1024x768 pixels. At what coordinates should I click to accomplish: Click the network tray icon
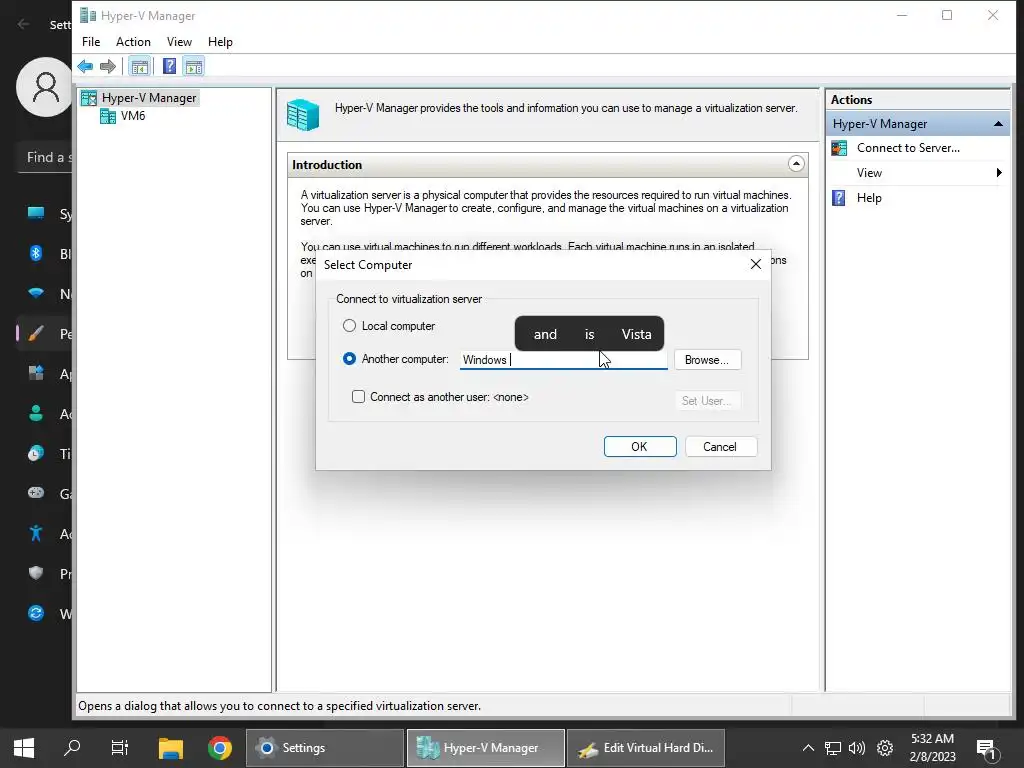(x=833, y=748)
